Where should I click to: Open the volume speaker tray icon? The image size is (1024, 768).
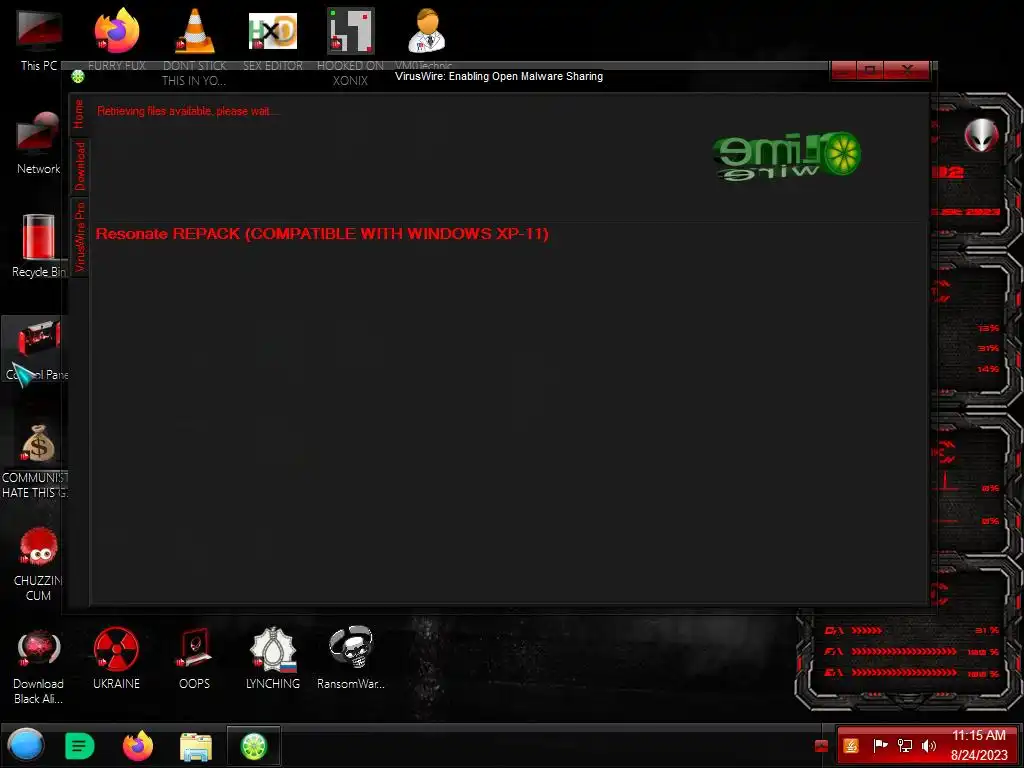point(928,745)
